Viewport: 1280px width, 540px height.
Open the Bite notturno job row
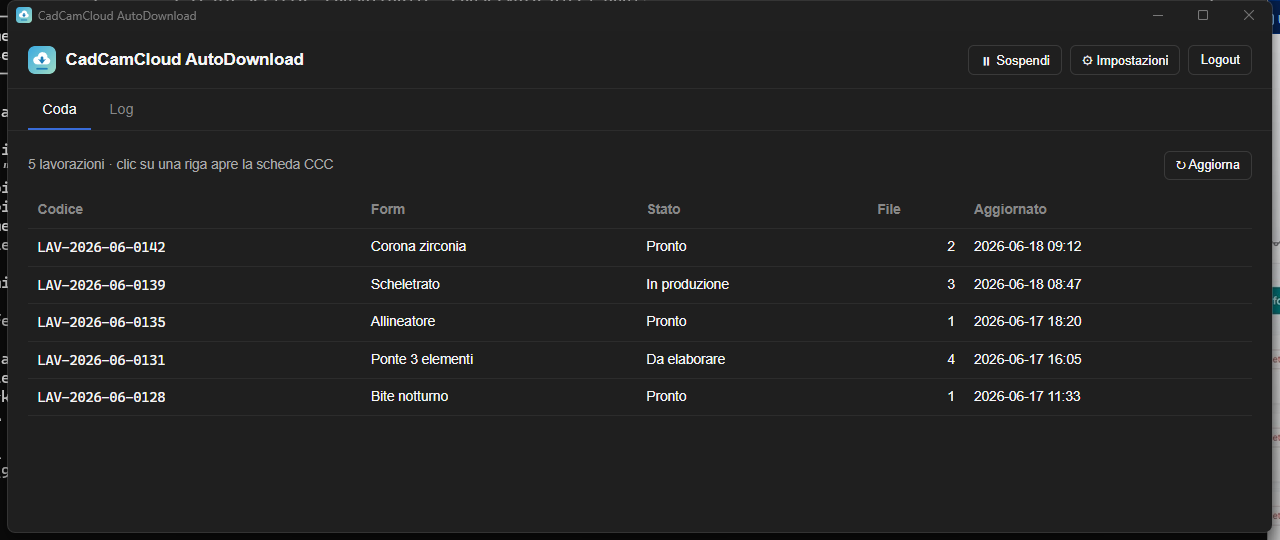click(640, 397)
